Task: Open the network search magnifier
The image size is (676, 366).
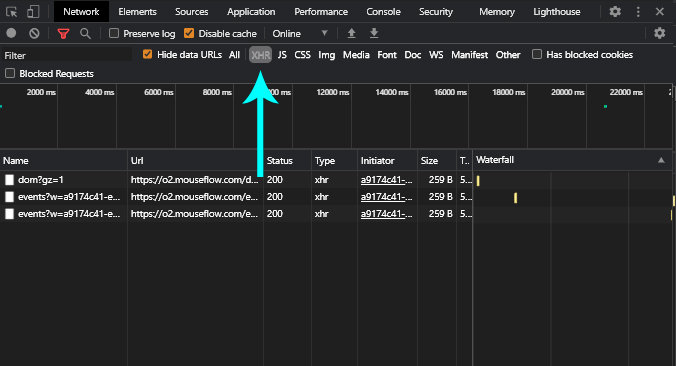Action: point(85,33)
